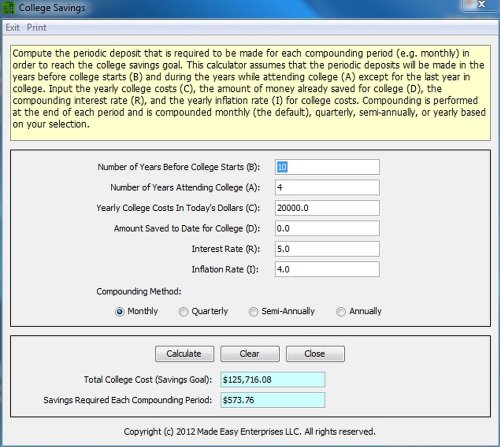Click the Savings Required Each Compounding Period result
This screenshot has width=500, height=447.
(273, 400)
